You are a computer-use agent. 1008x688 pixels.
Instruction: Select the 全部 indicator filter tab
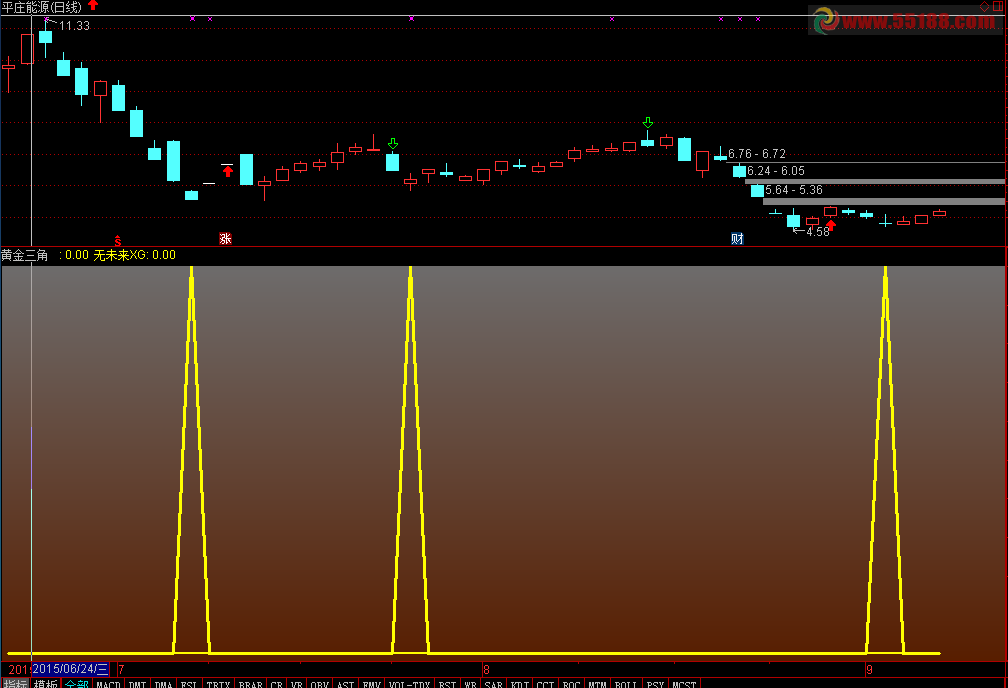[x=76, y=683]
